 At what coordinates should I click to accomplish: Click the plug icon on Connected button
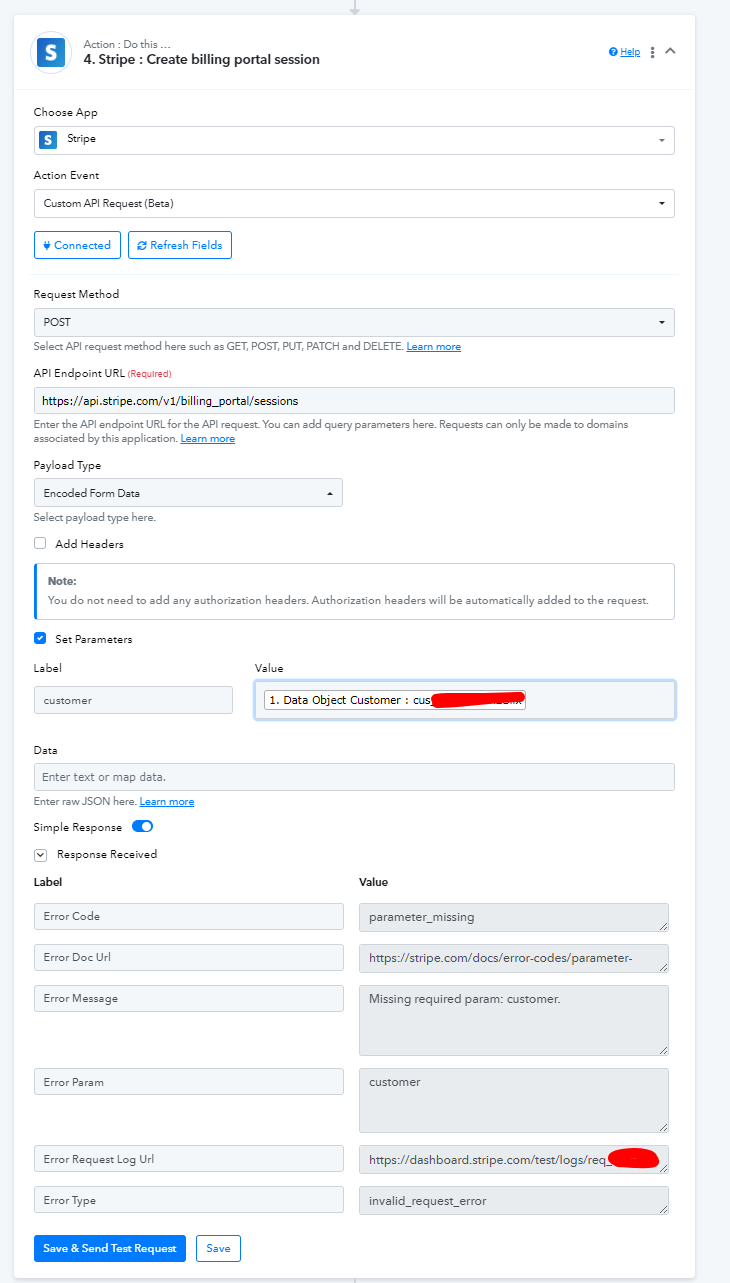click(x=47, y=245)
